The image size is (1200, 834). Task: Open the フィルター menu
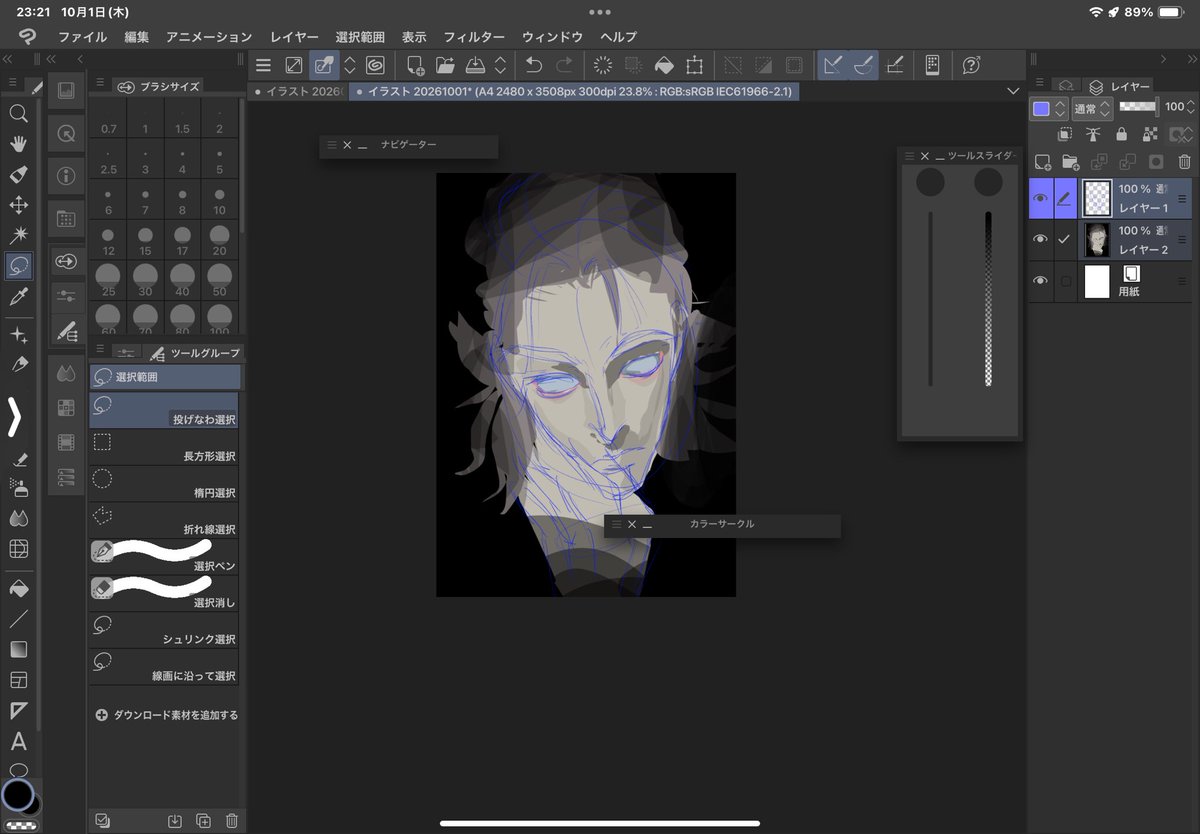pos(474,37)
